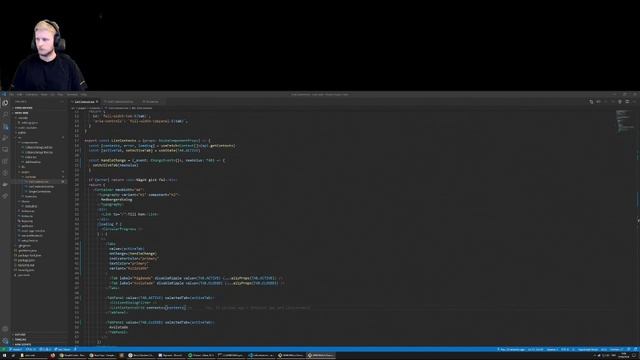Open package.json in explorer tree
Viewport: 640px width, 360px height.
click(26, 260)
